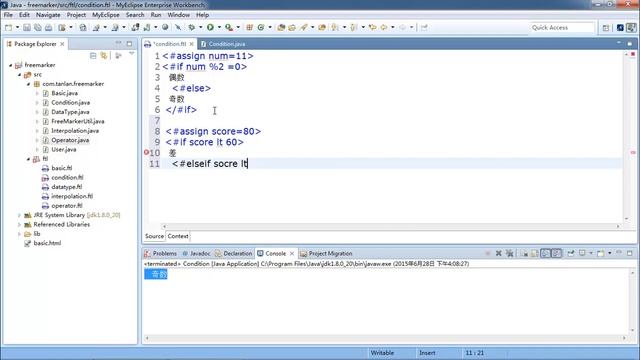Image resolution: width=640 pixels, height=360 pixels.
Task: Collapse the src folder node
Action: click(x=20, y=74)
